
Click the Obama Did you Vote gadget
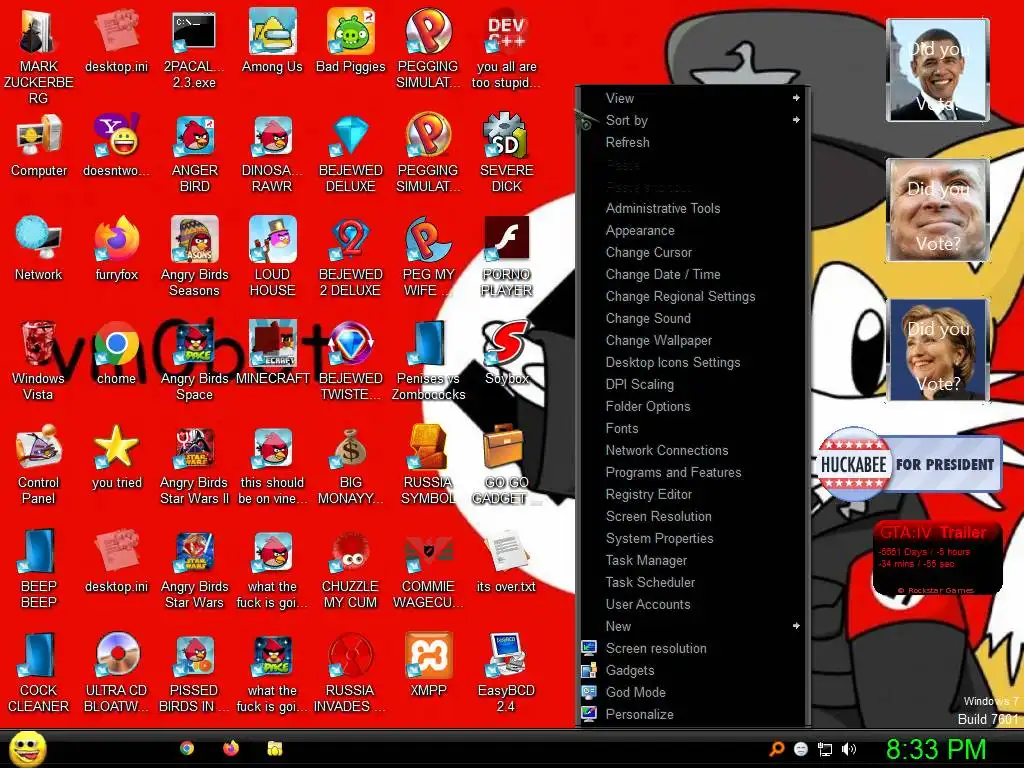[x=938, y=70]
